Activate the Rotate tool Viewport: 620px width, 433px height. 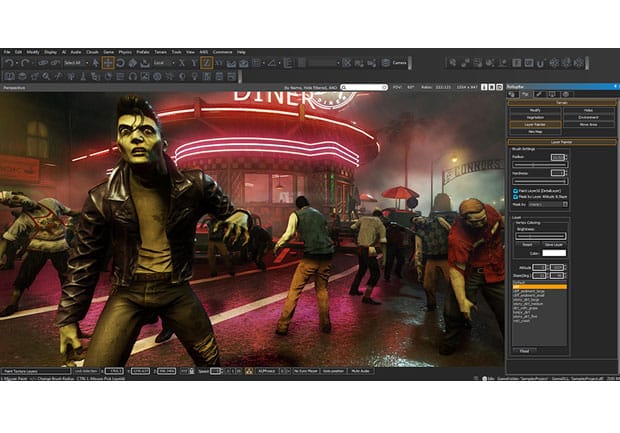121,63
